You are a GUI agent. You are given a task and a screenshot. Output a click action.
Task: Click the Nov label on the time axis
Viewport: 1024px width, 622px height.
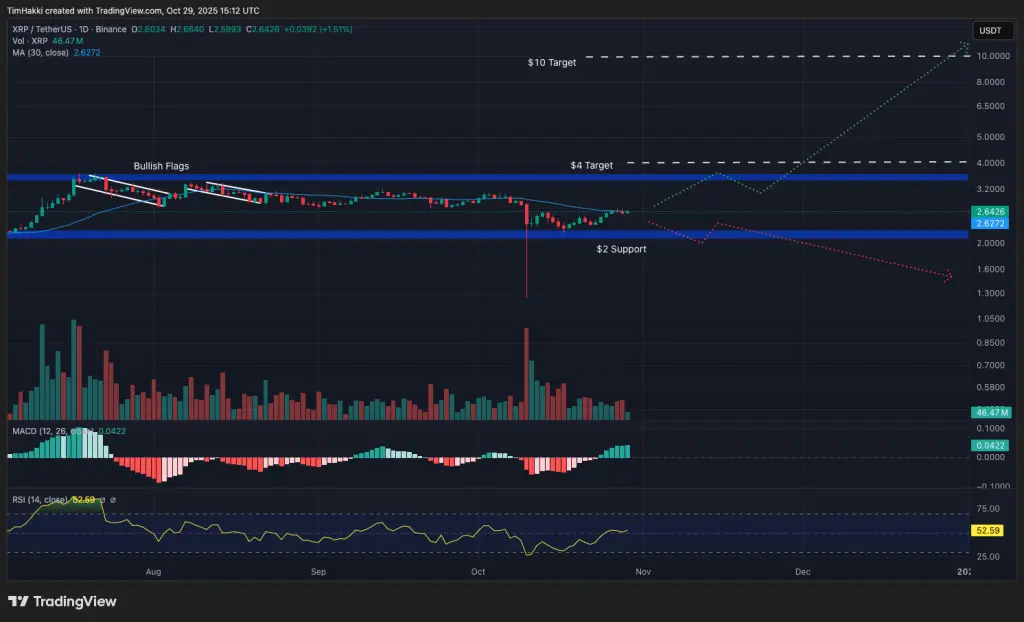pyautogui.click(x=643, y=572)
